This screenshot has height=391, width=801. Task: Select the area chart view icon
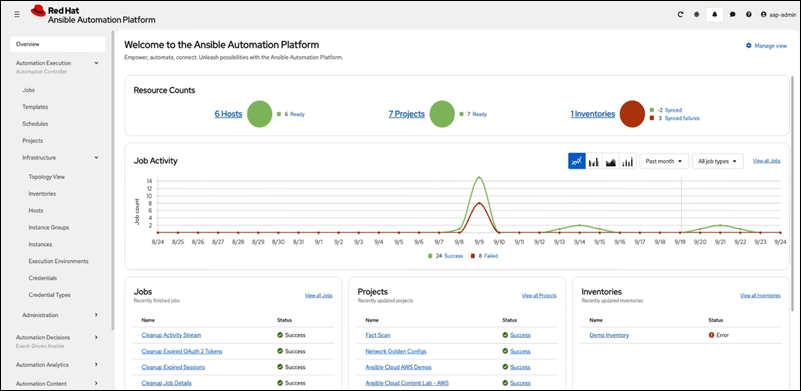(611, 161)
